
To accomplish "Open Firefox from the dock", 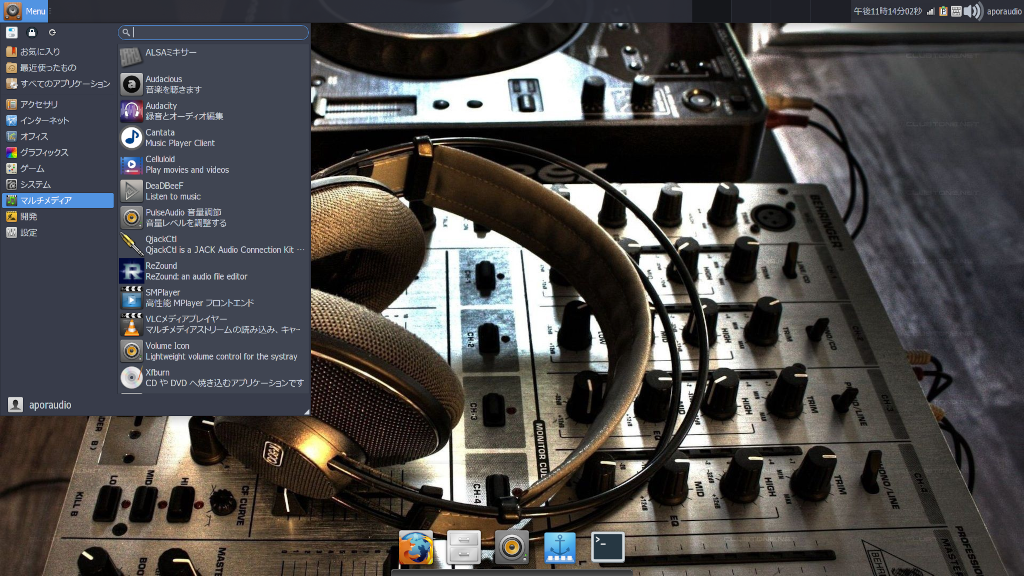I will point(416,547).
